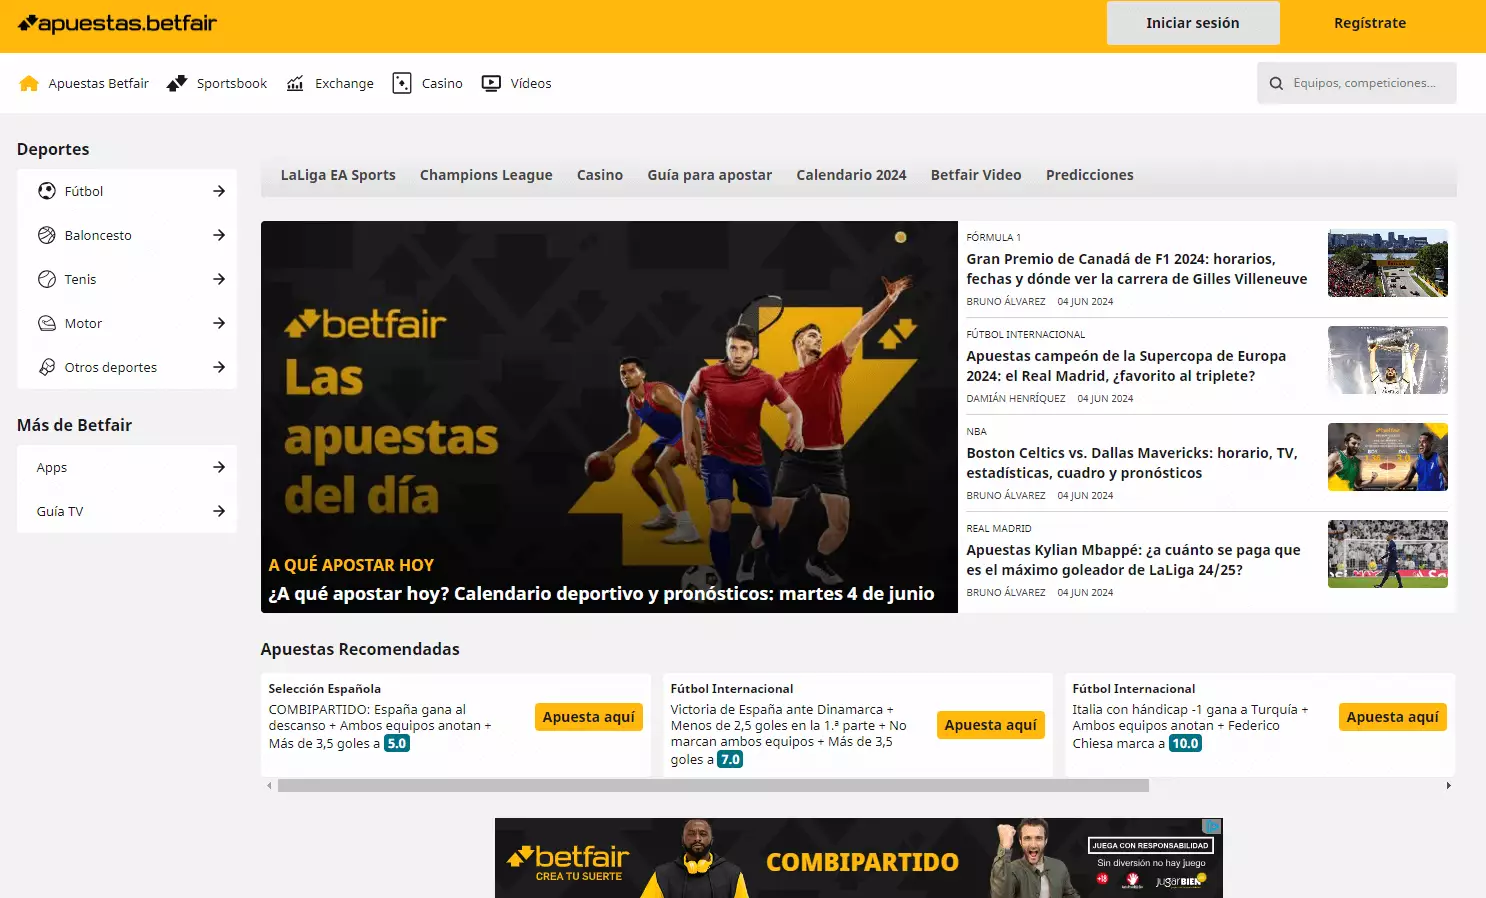Viewport: 1486px width, 898px height.
Task: Click the Exchange chart icon
Action: (x=295, y=83)
